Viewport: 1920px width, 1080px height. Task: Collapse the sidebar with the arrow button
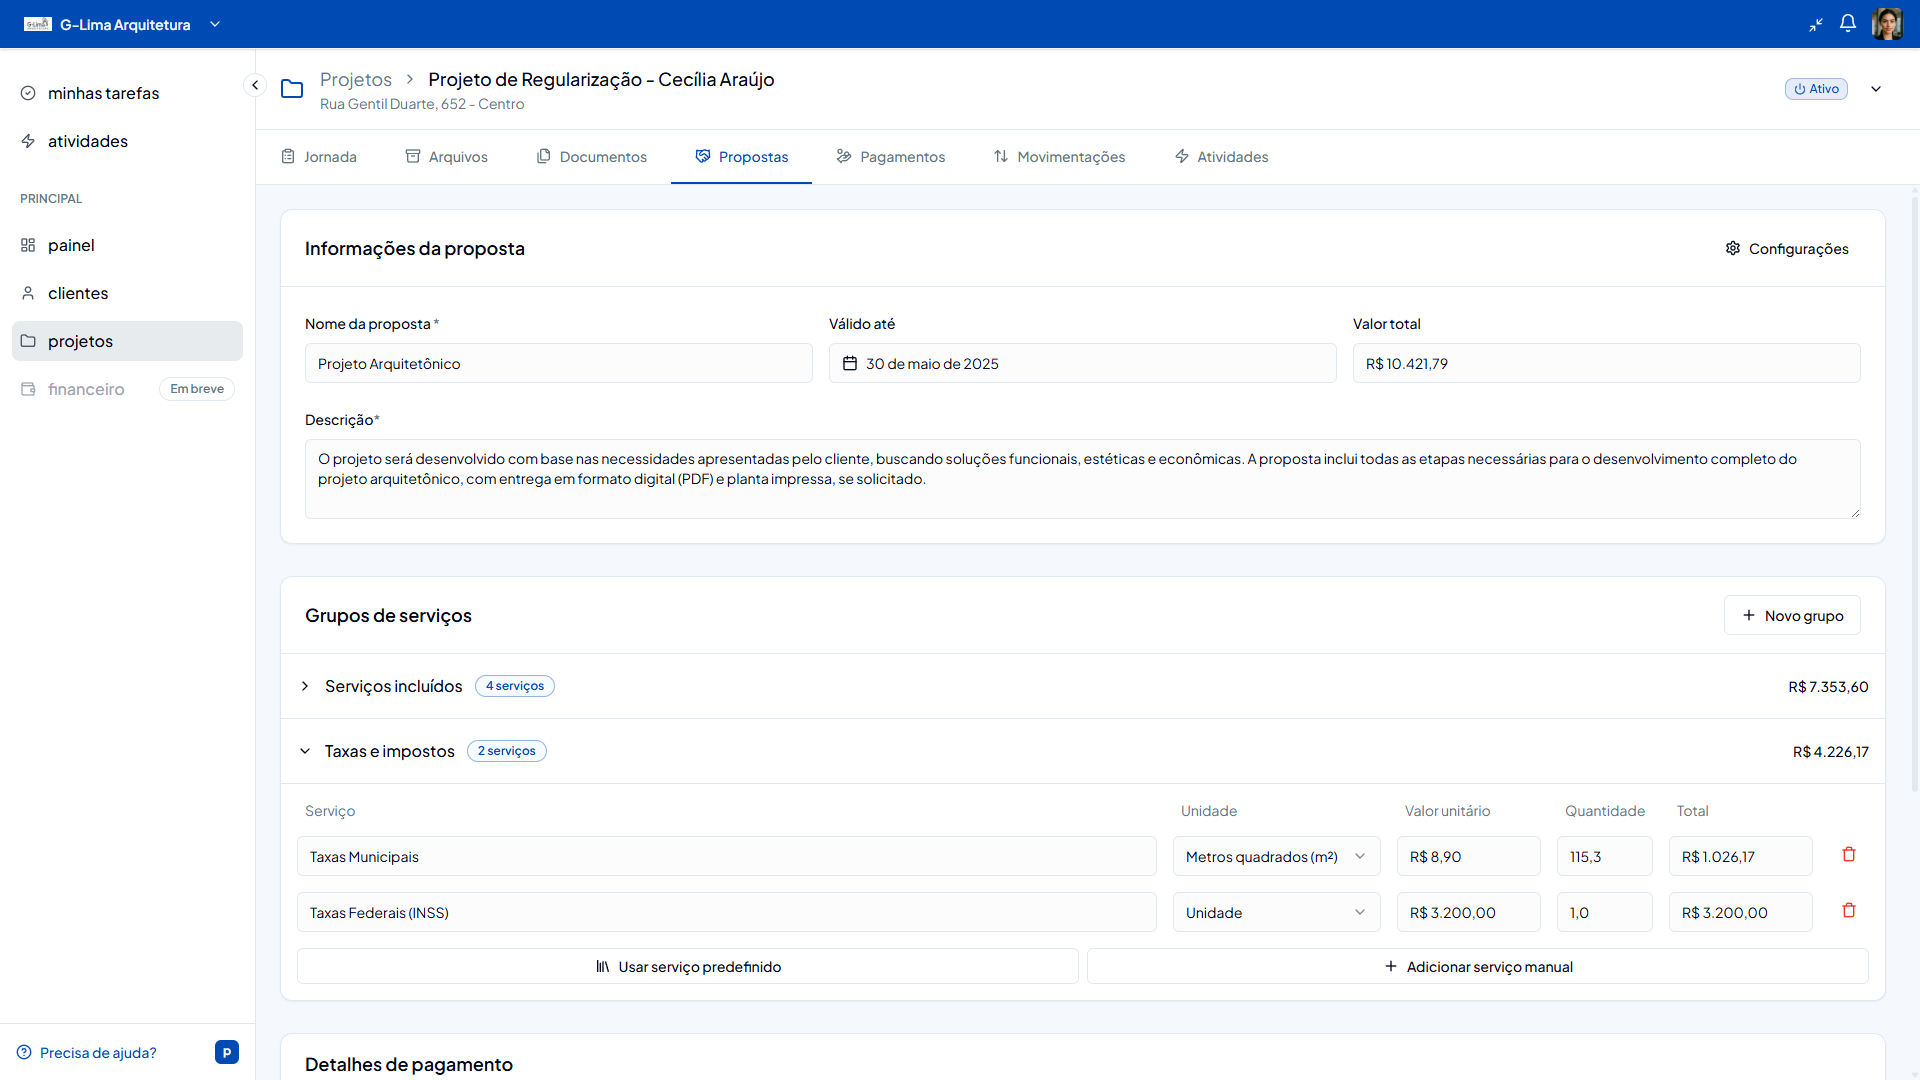tap(255, 85)
